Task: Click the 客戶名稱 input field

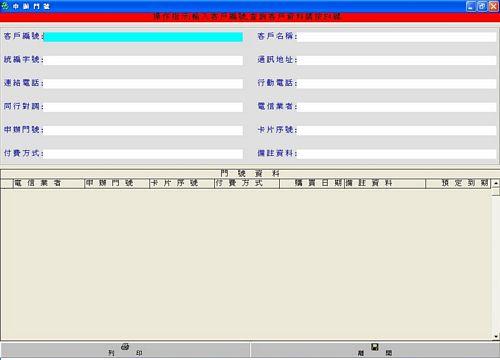Action: 397,37
